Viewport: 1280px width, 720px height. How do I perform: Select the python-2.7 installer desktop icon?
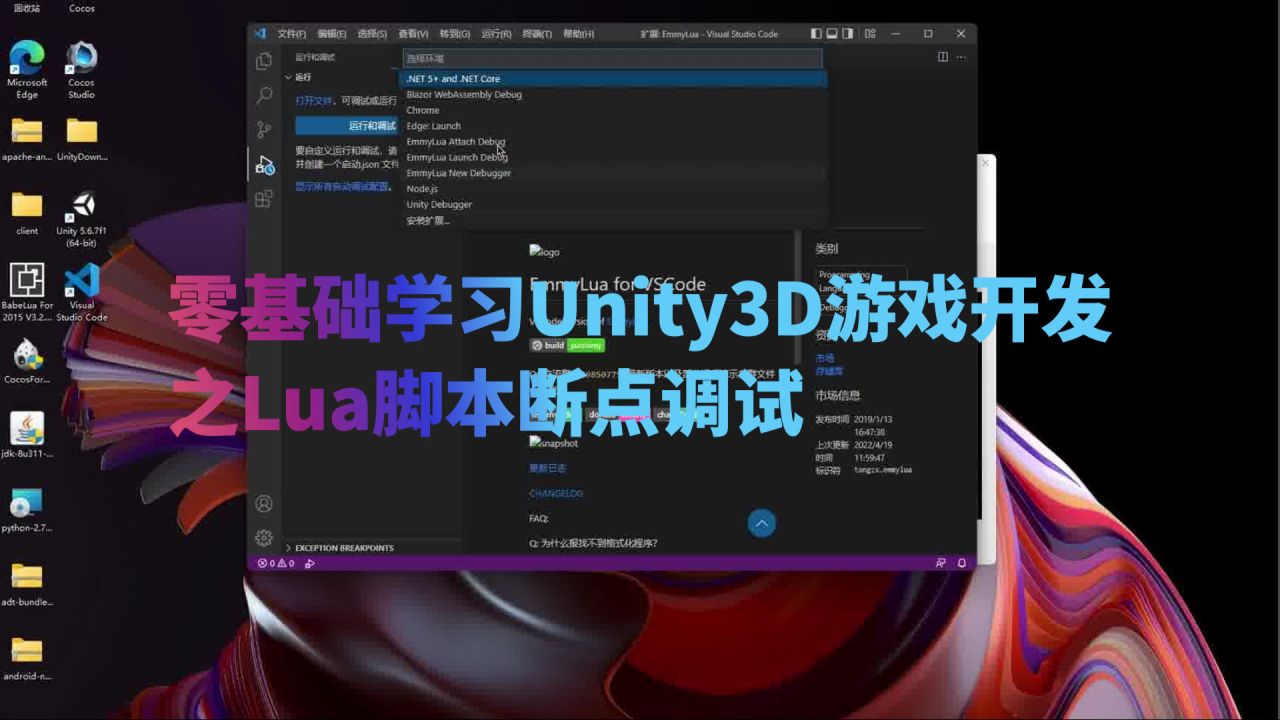pyautogui.click(x=27, y=510)
